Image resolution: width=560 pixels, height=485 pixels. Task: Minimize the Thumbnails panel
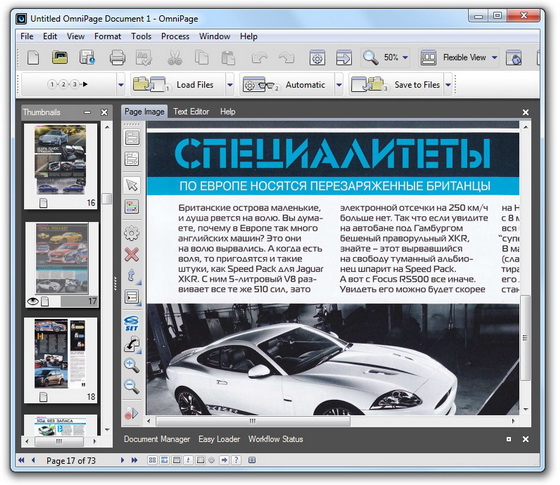88,112
